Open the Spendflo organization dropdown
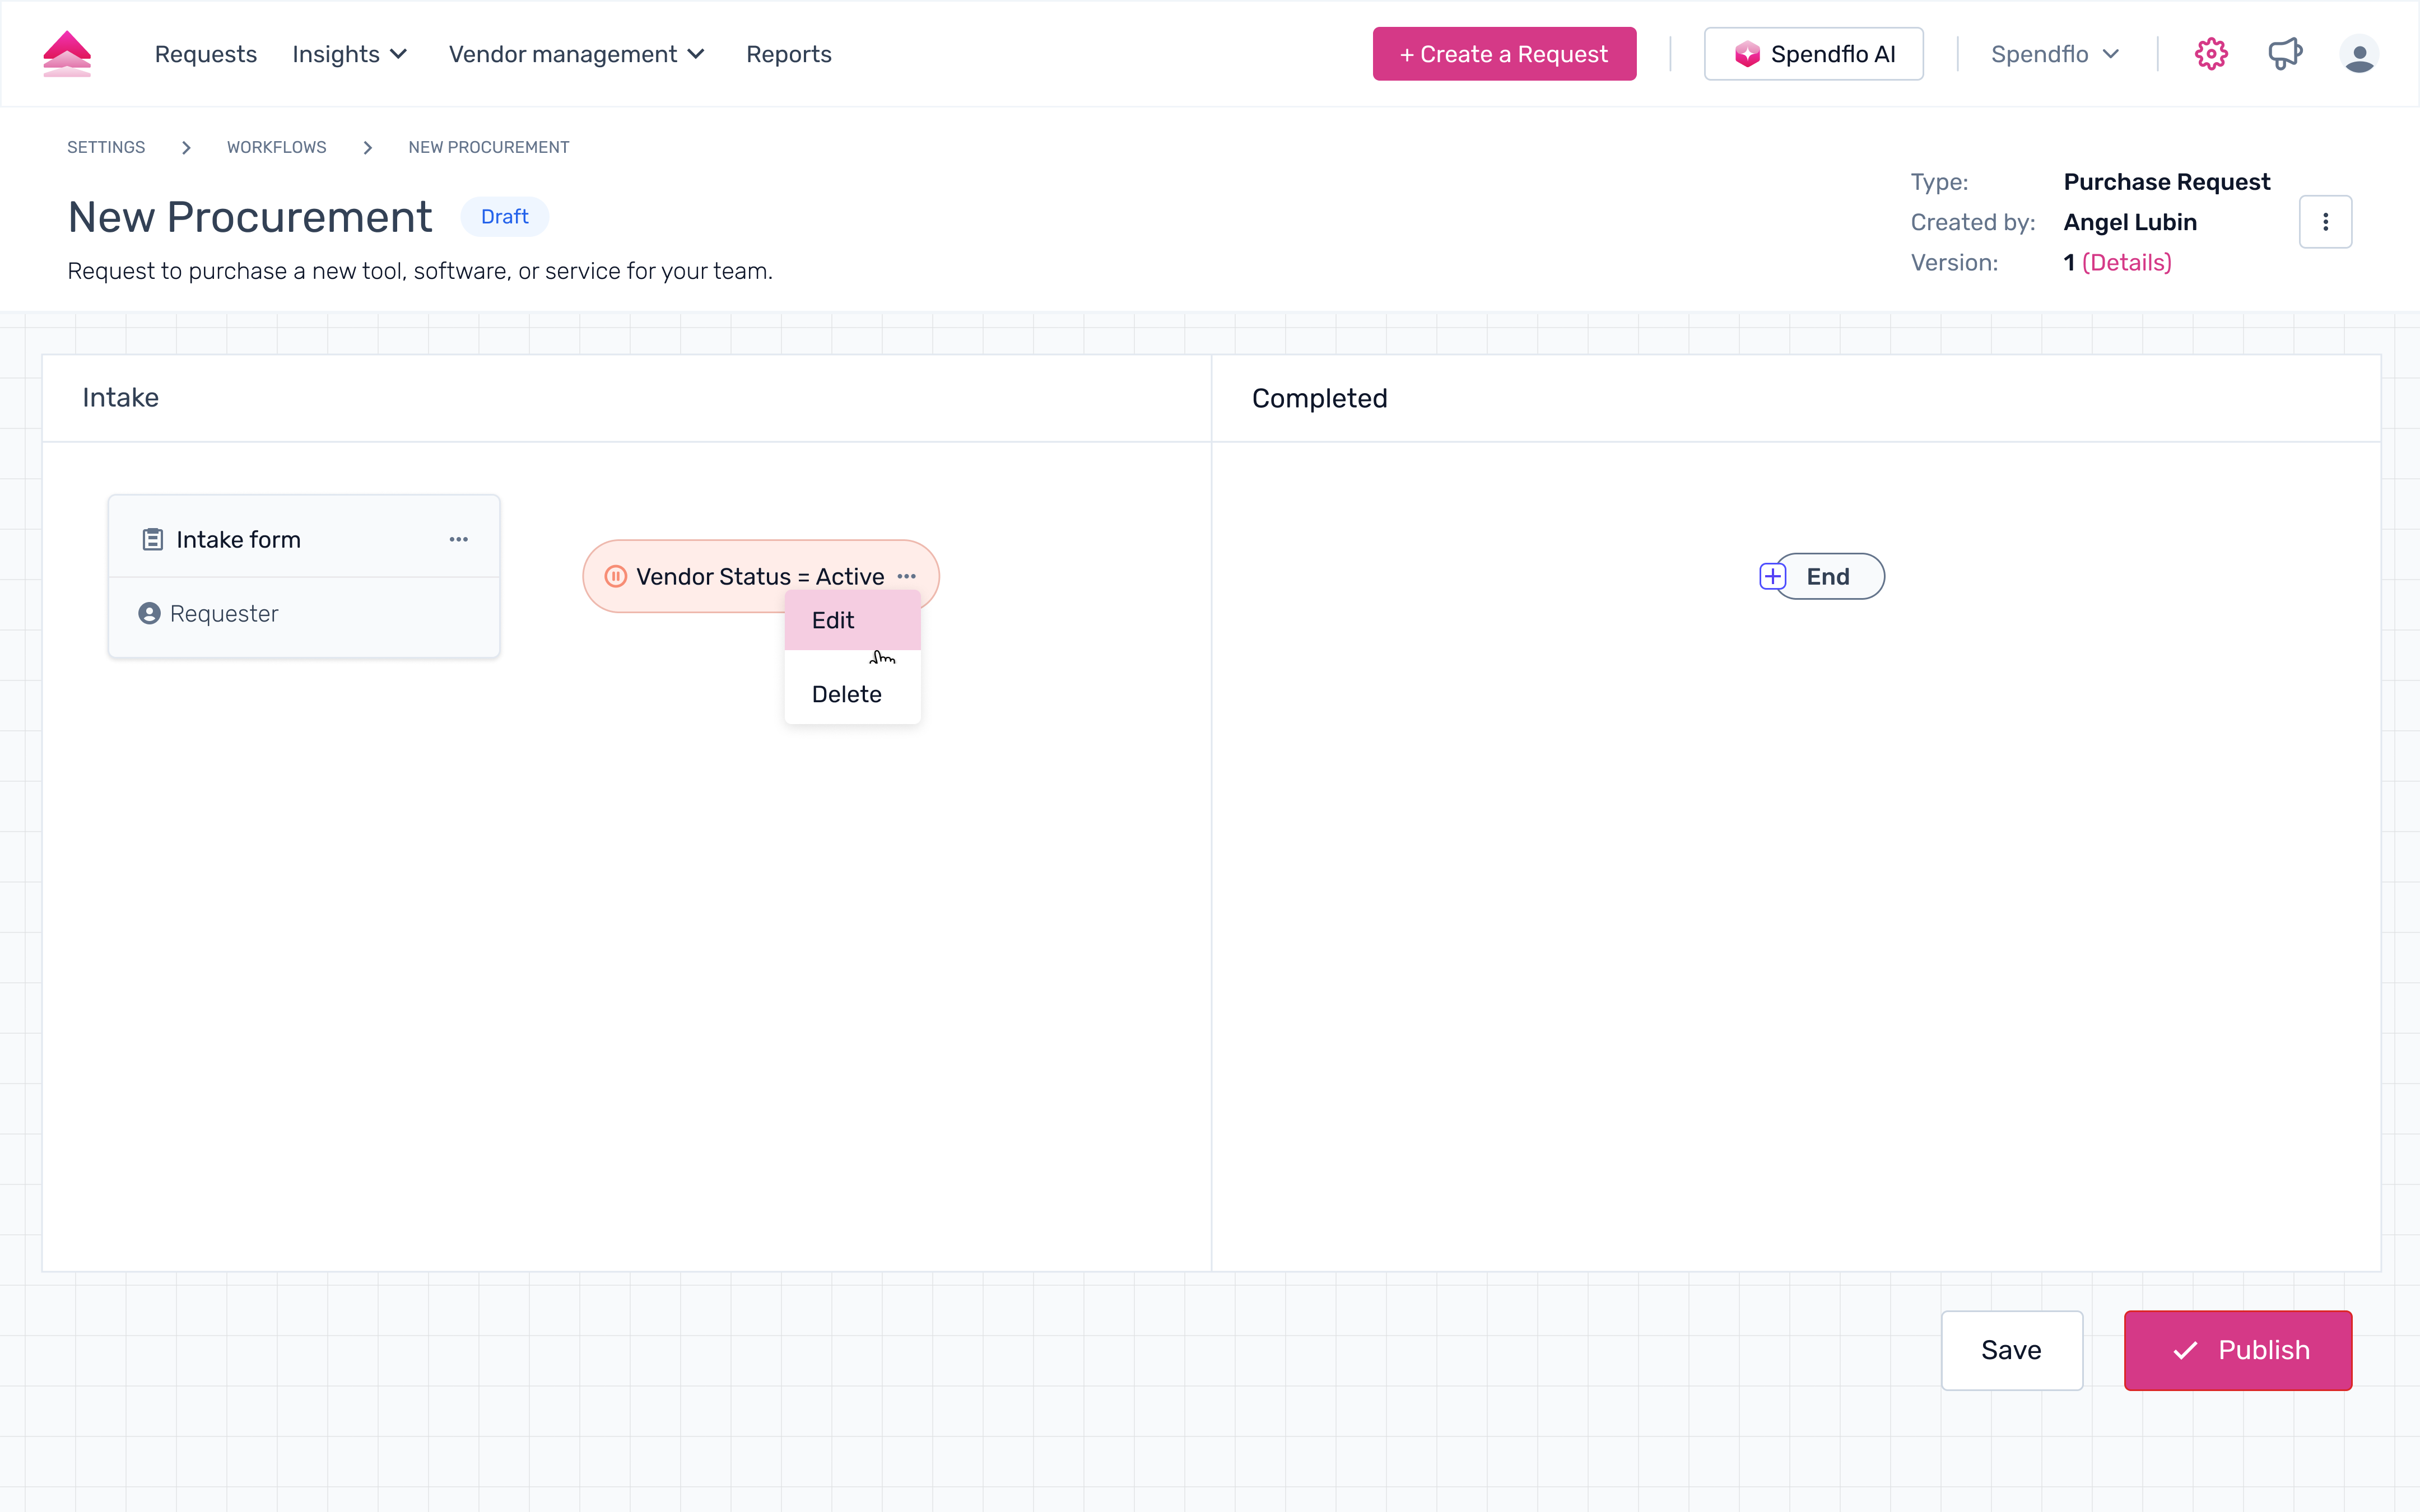The height and width of the screenshot is (1512, 2420). pos(2054,54)
